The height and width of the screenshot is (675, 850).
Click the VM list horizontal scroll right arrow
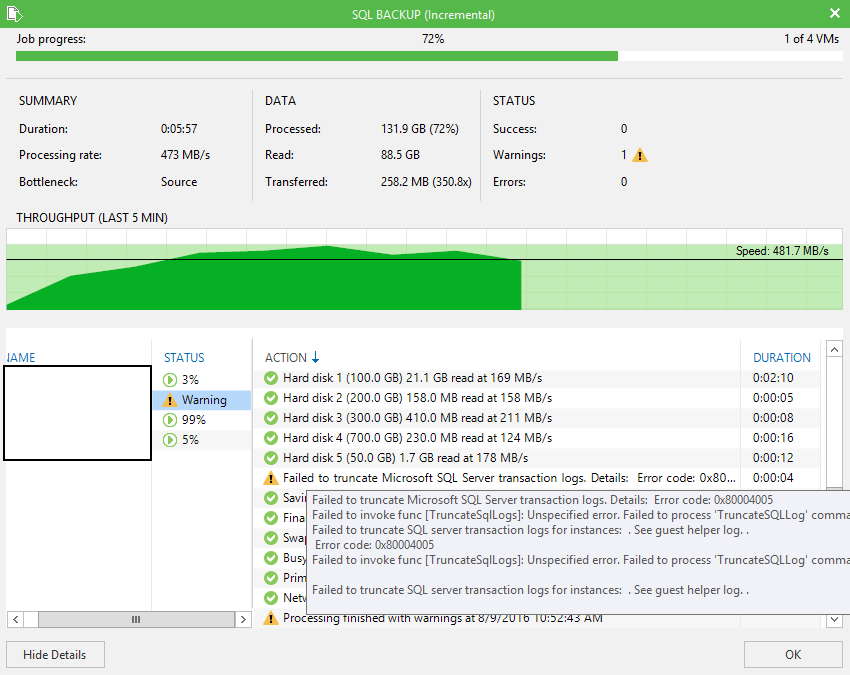click(243, 619)
